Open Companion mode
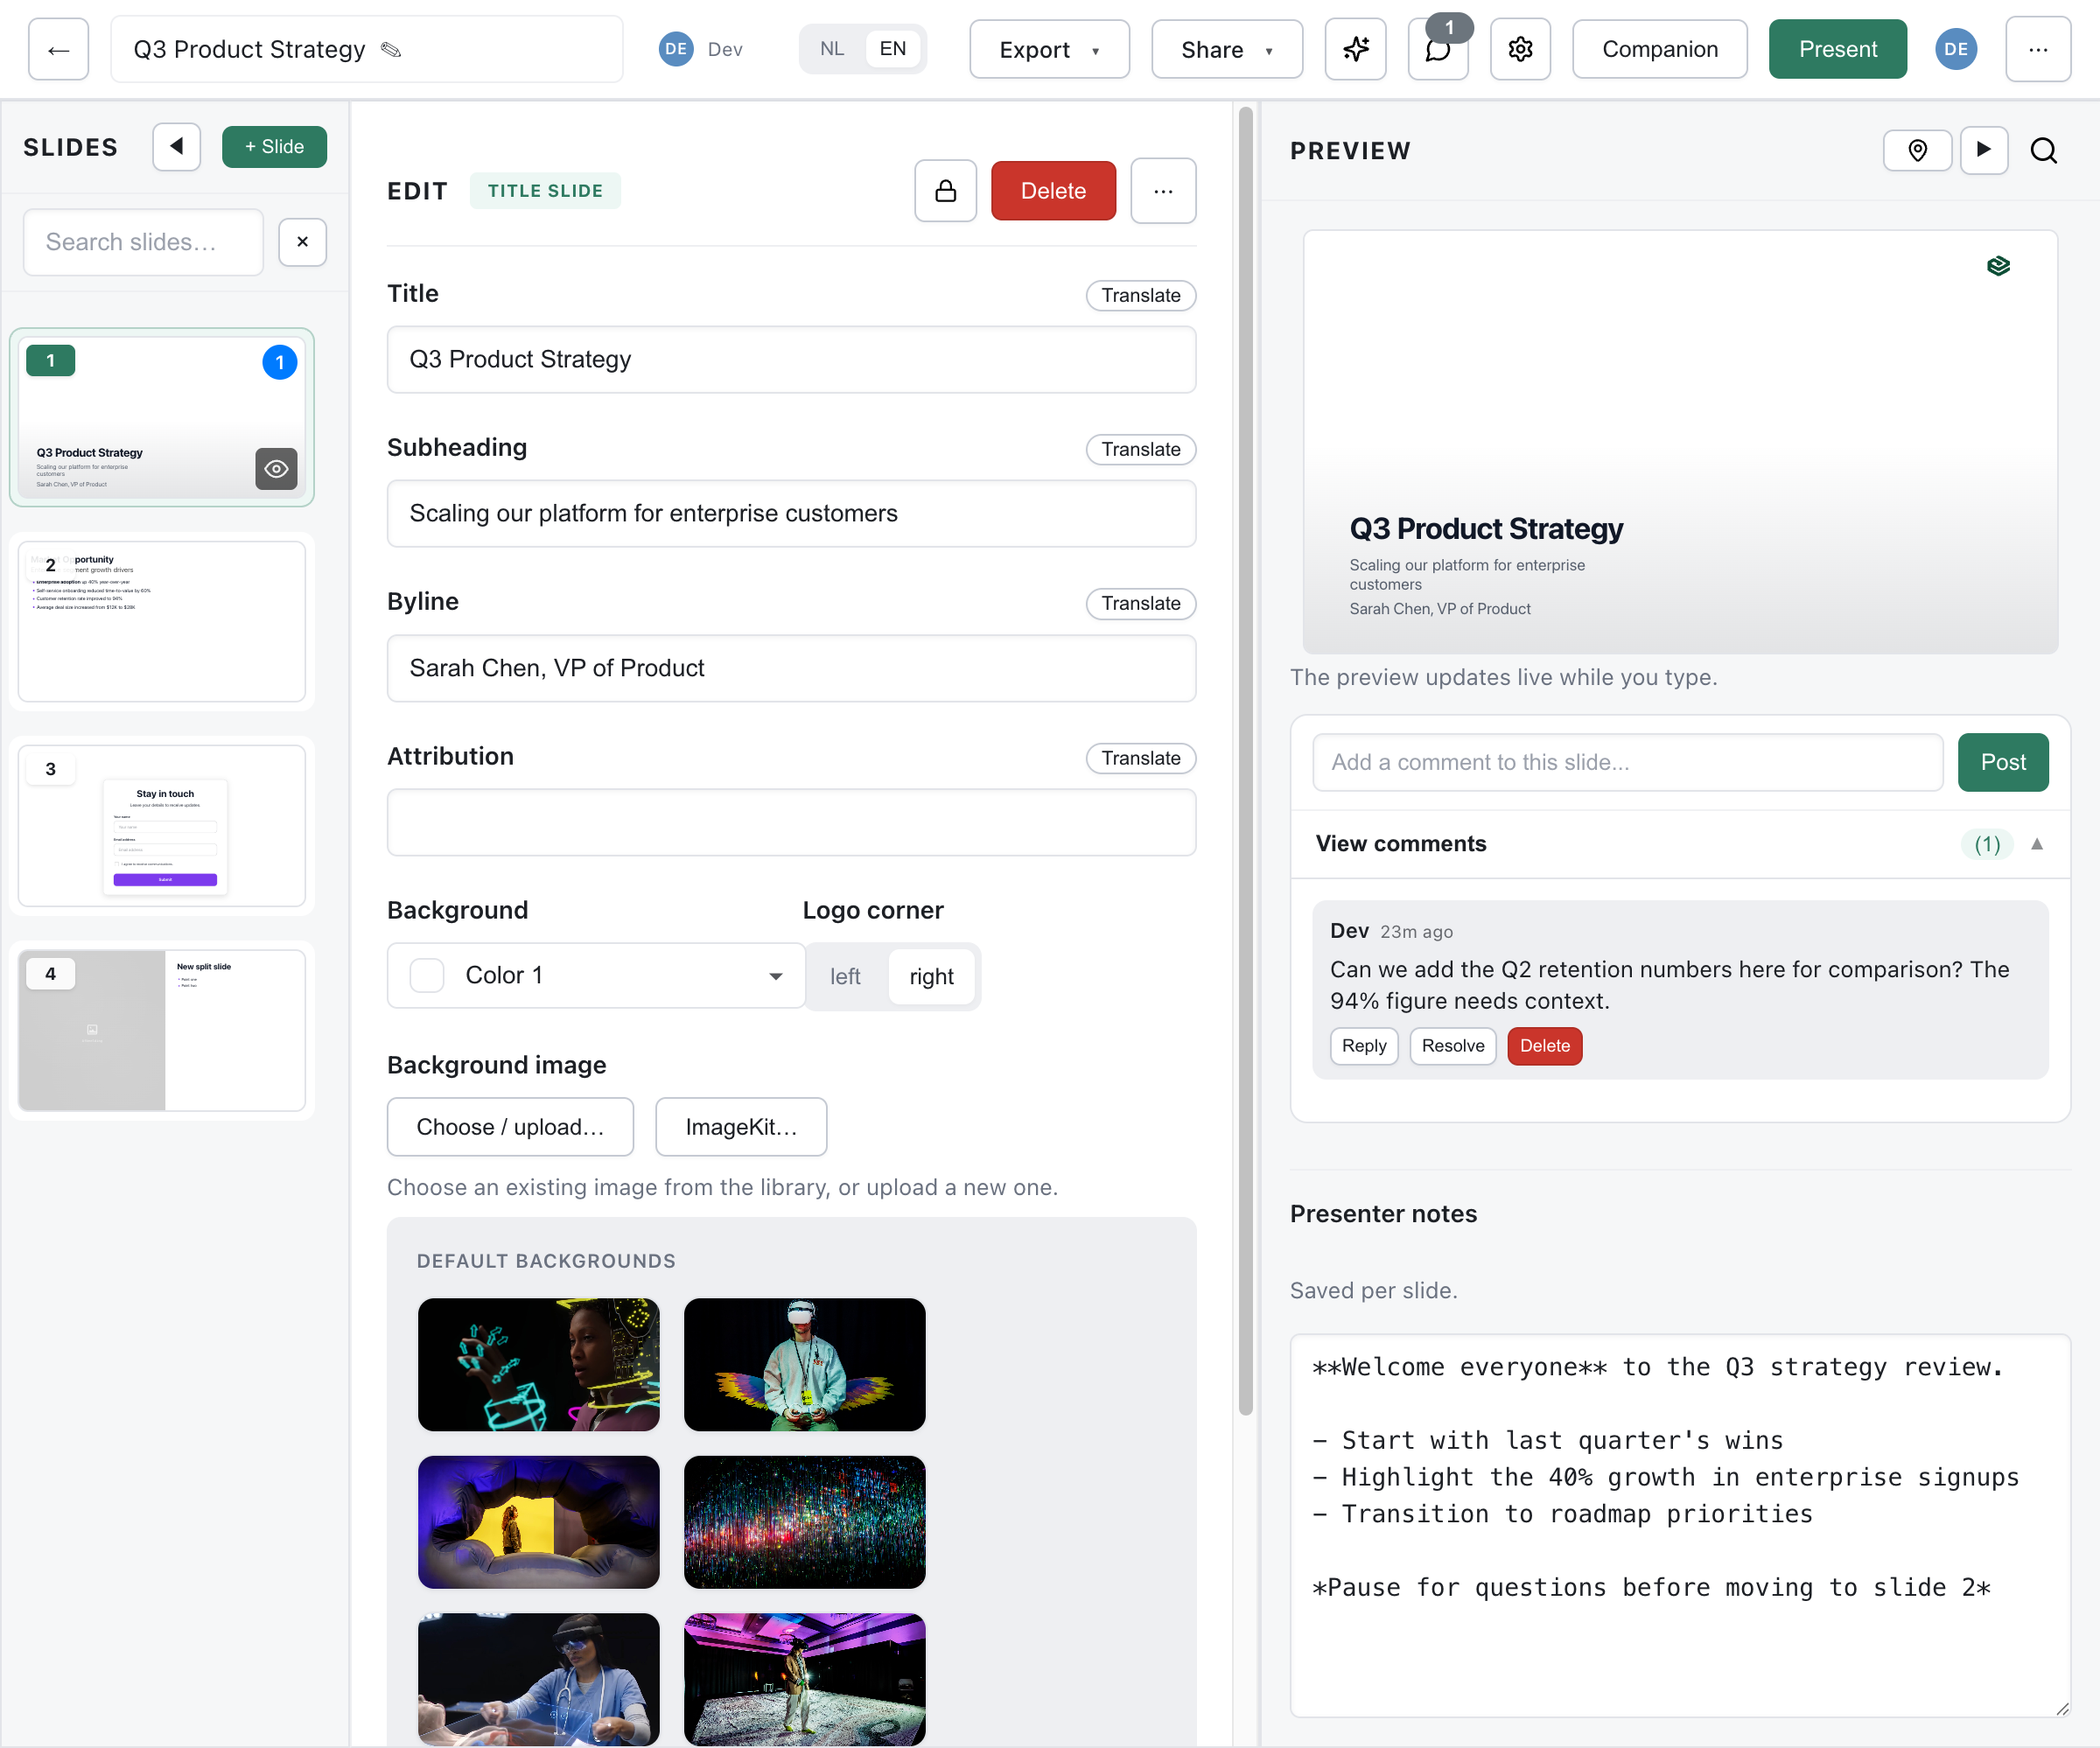Image resolution: width=2100 pixels, height=1748 pixels. (x=1659, y=49)
